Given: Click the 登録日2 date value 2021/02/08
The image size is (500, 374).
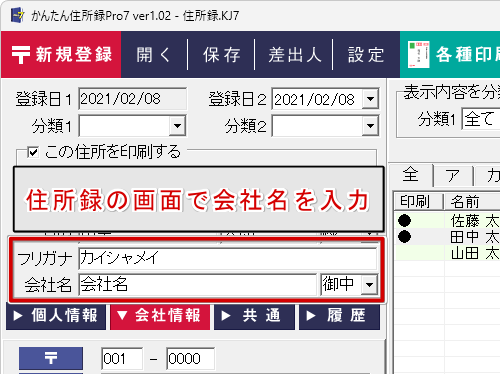Looking at the screenshot, I should point(314,99).
